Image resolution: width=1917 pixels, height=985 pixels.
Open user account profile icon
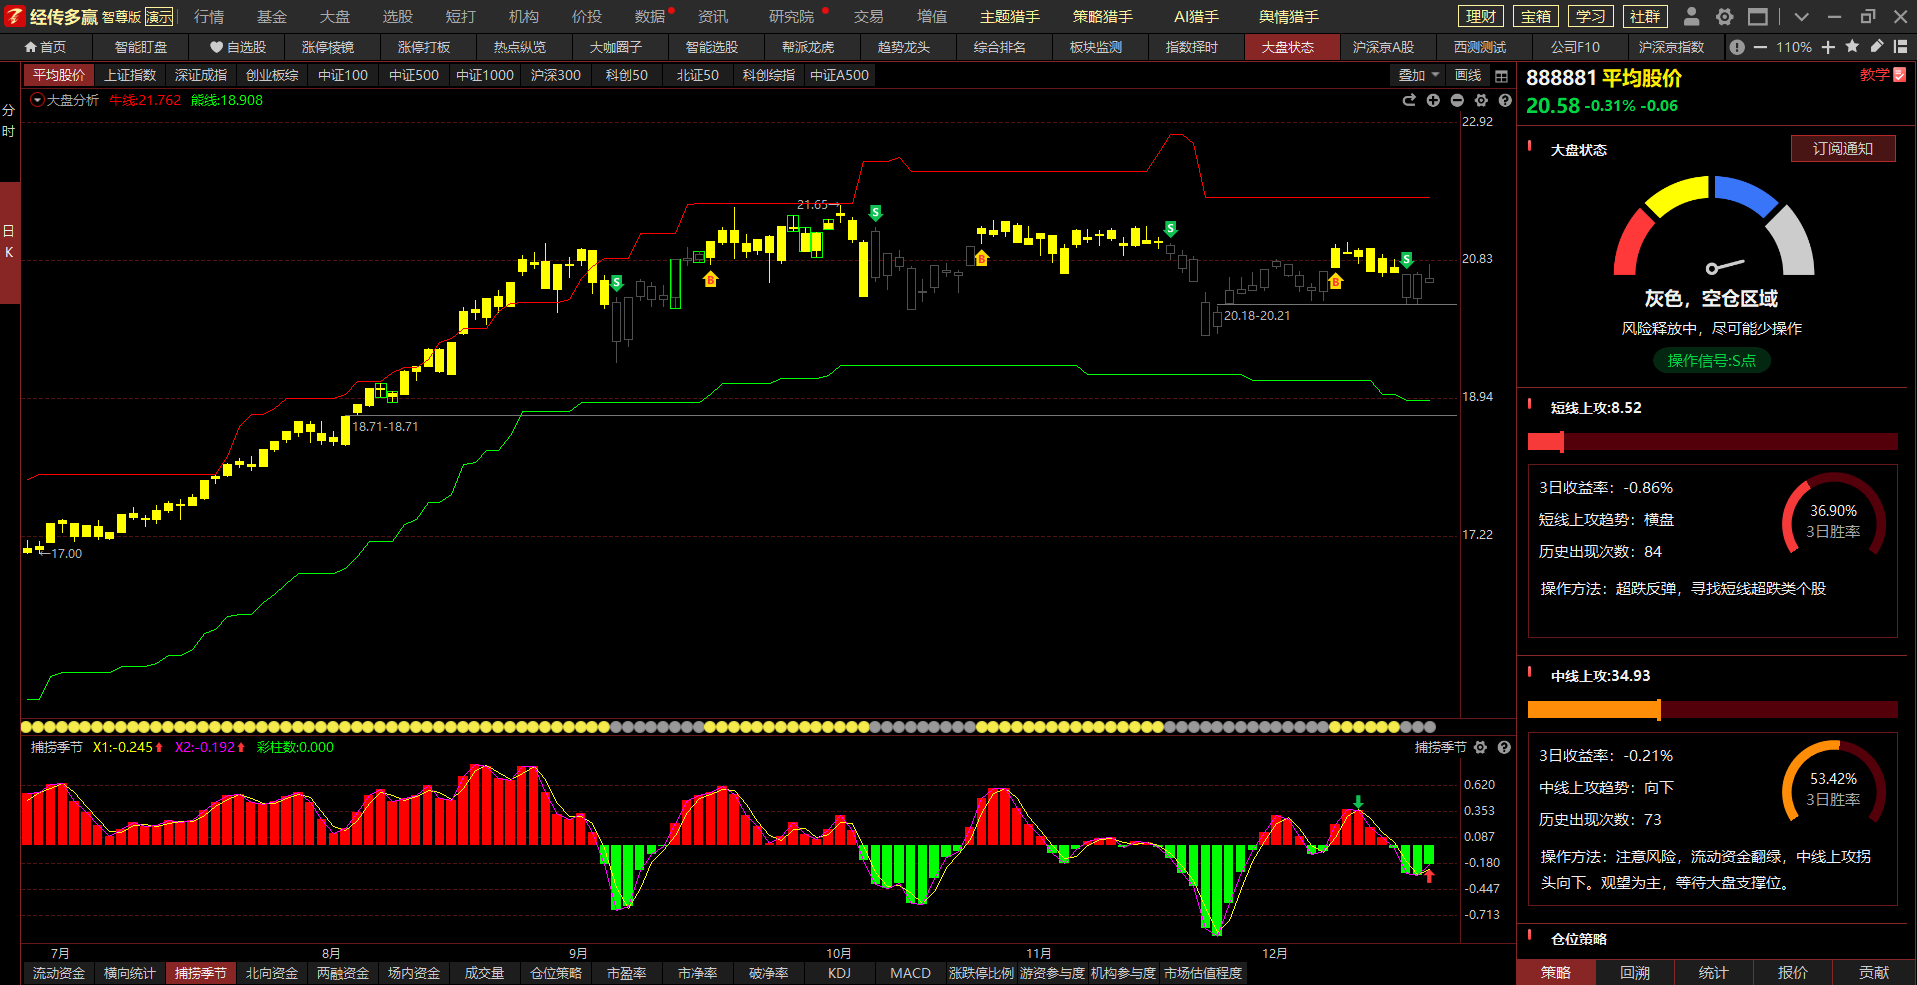[x=1691, y=17]
